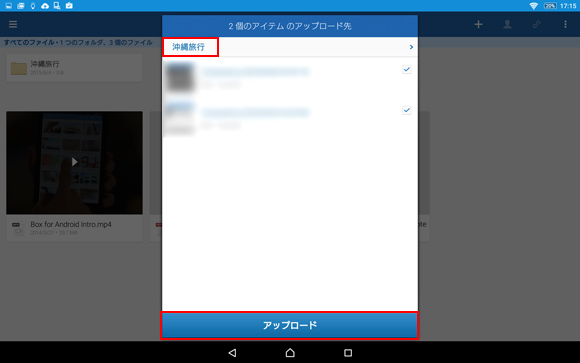Image resolution: width=580 pixels, height=363 pixels.
Task: Tap the Wi-Fi status icon
Action: [x=533, y=6]
